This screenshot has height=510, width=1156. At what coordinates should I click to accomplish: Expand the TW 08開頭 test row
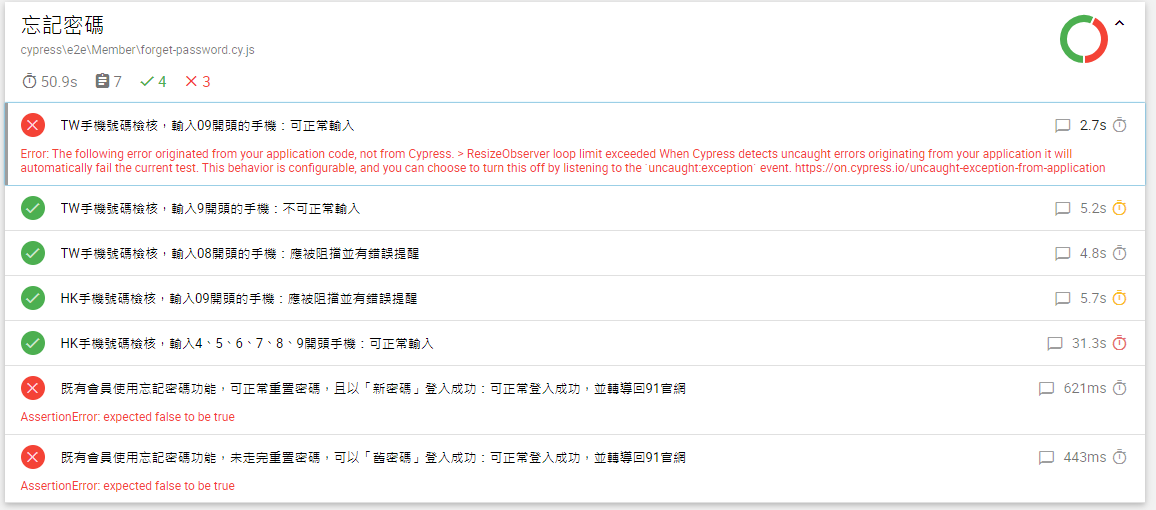tap(239, 253)
